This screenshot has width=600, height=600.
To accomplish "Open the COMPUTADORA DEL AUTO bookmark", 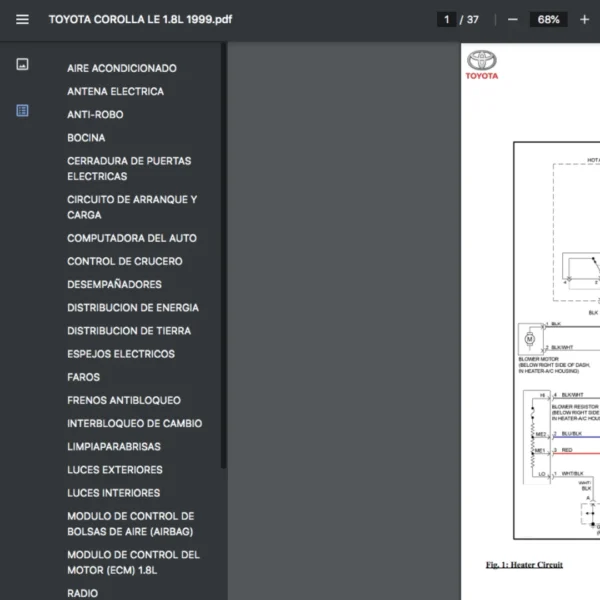I will point(132,238).
